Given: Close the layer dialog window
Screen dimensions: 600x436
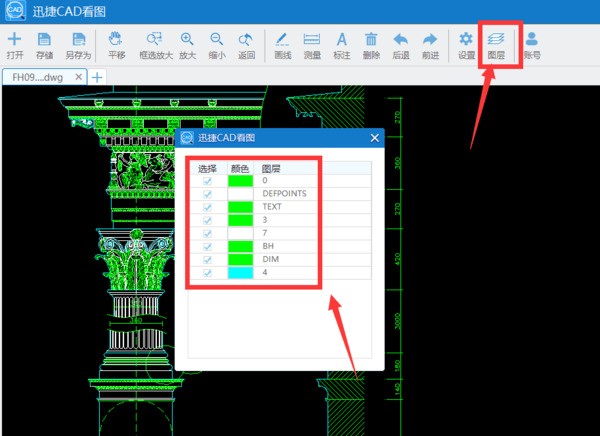Looking at the screenshot, I should click(375, 138).
